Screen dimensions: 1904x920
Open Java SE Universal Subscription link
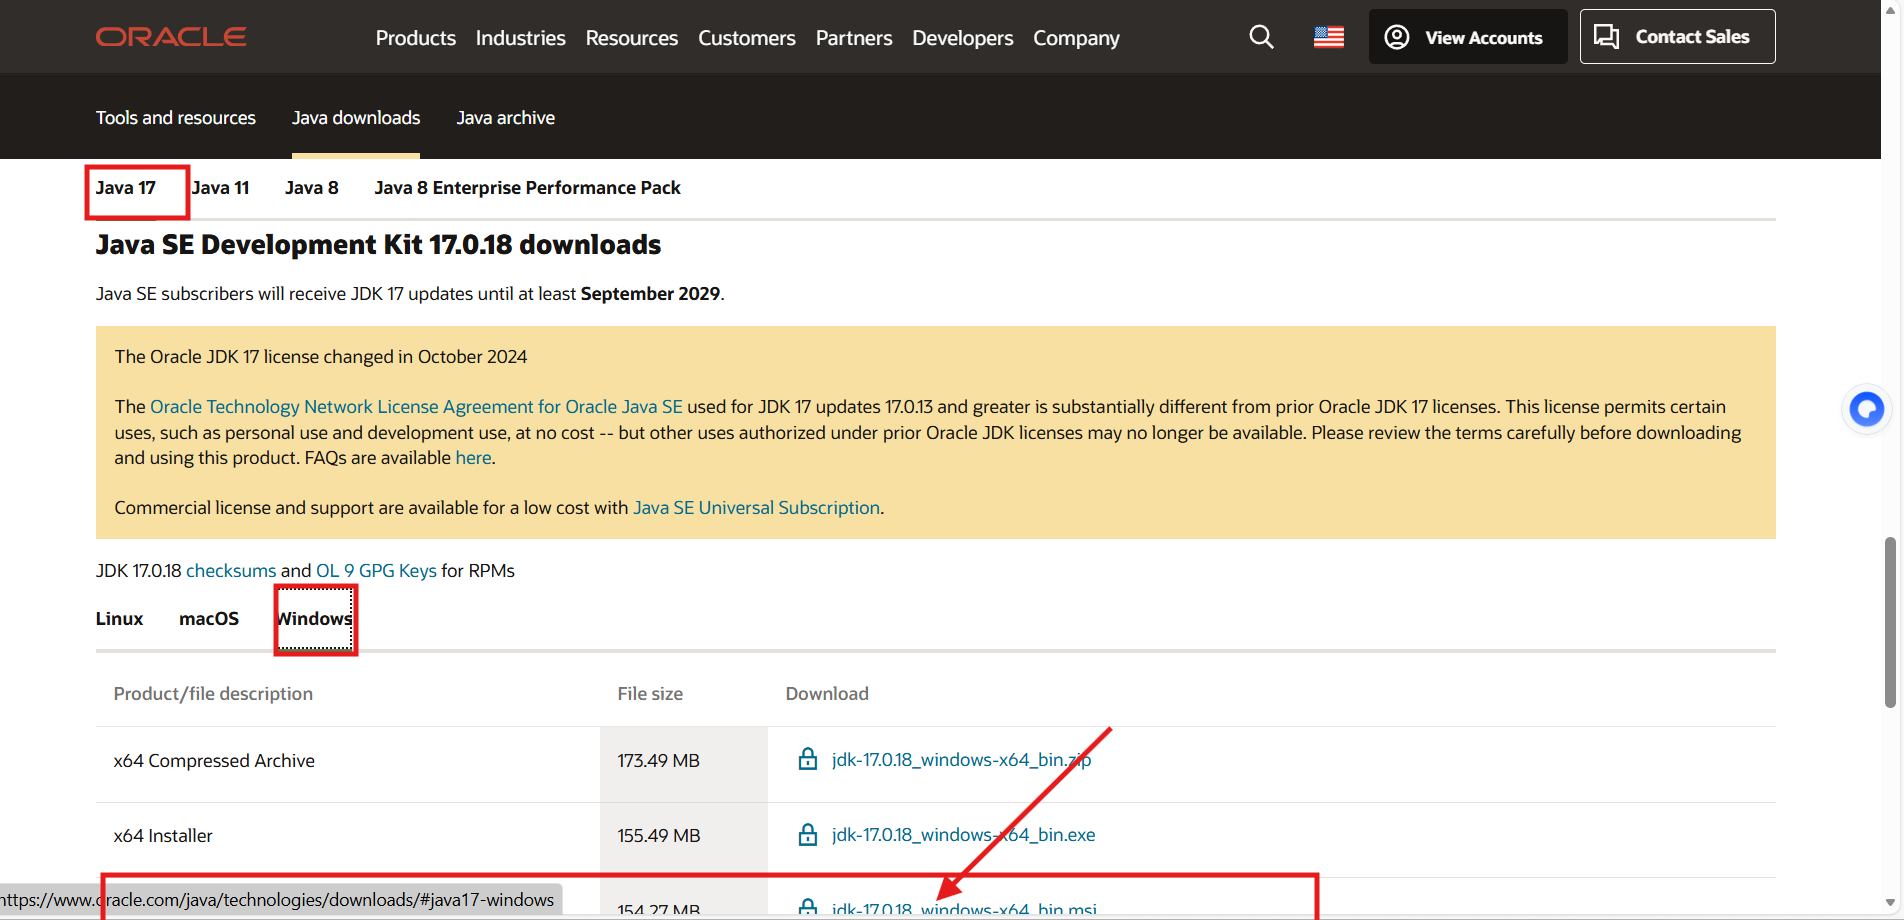[757, 508]
